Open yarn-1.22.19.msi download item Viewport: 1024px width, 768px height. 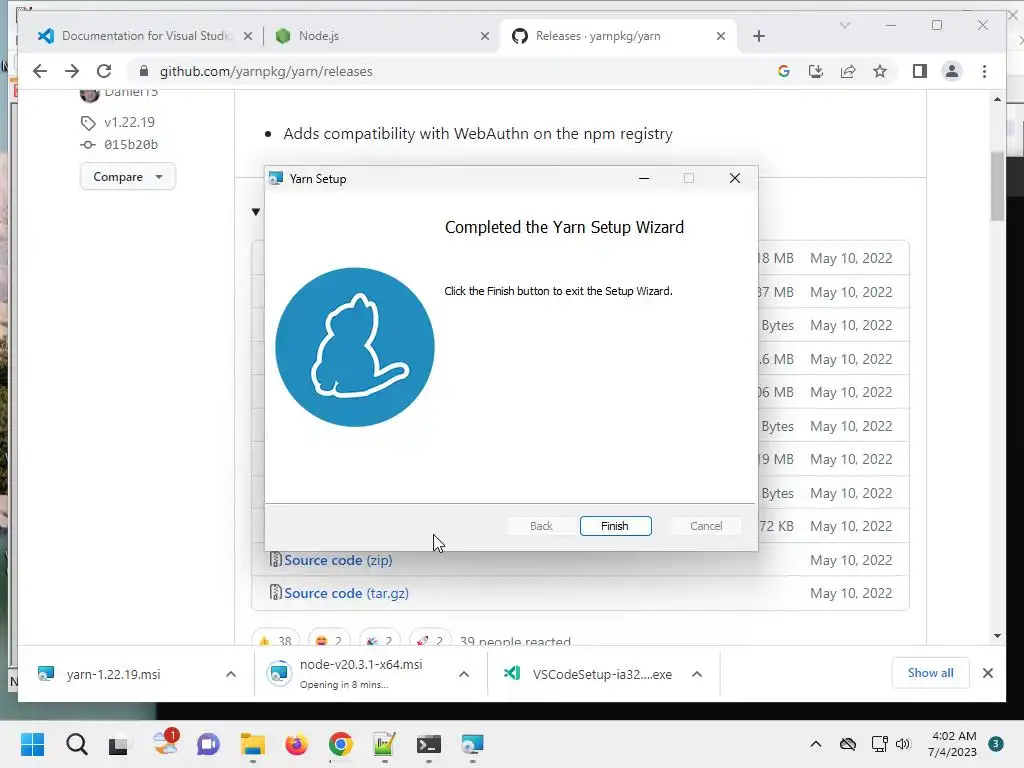click(x=113, y=674)
